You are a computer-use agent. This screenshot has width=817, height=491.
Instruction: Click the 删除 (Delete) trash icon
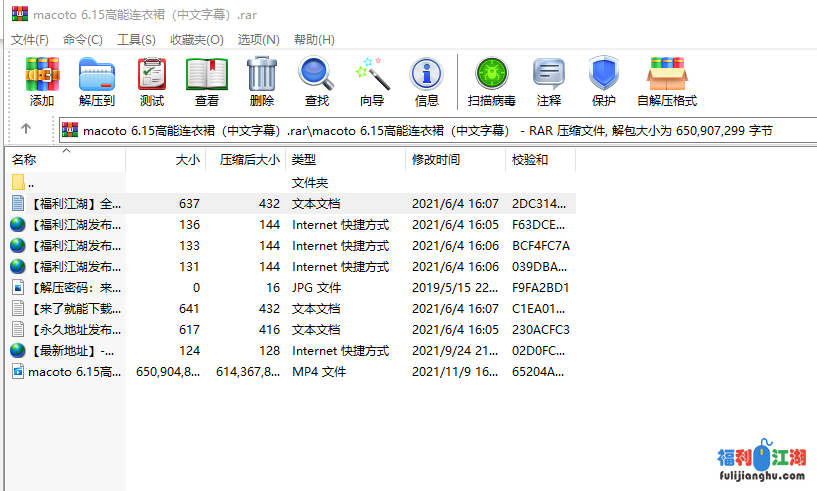tap(262, 80)
